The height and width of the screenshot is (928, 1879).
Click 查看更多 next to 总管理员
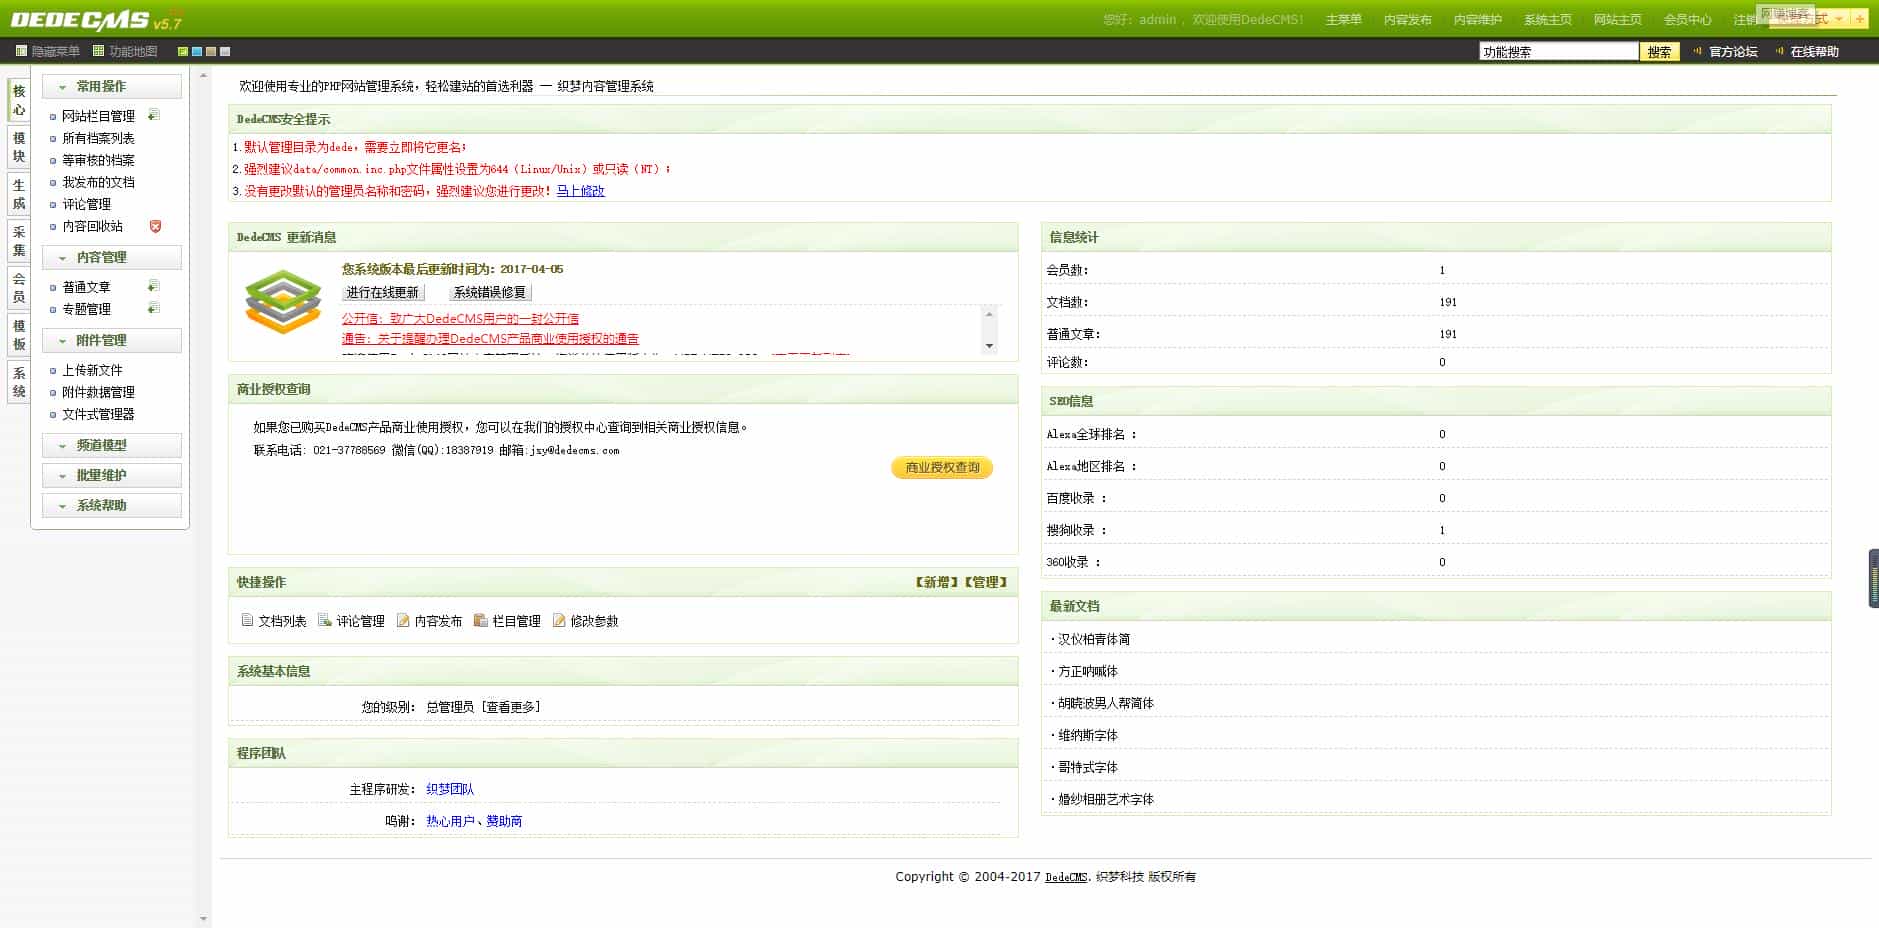point(510,707)
